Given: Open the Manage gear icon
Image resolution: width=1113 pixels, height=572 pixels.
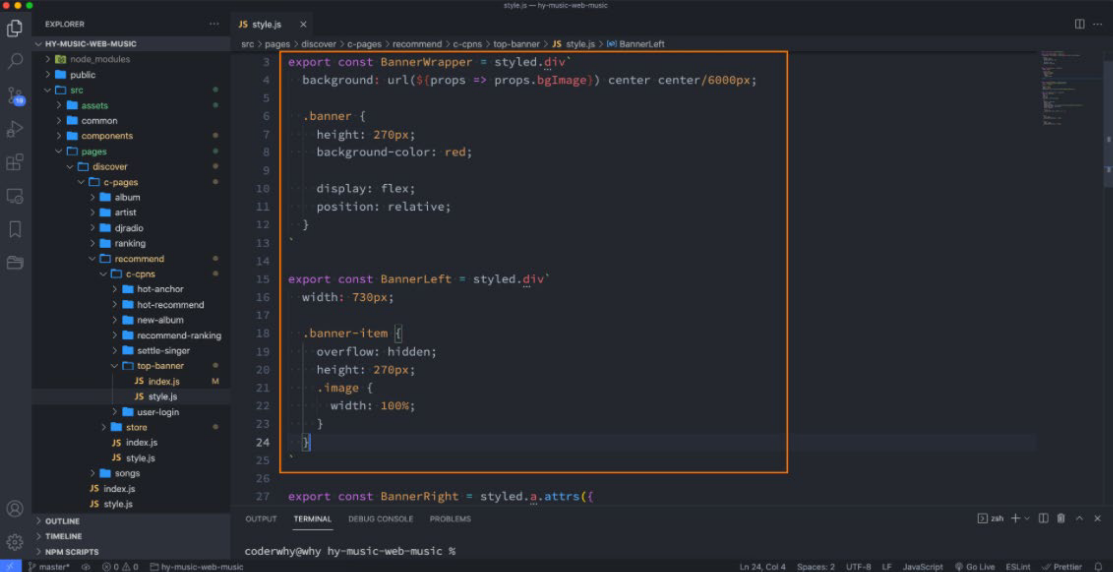Looking at the screenshot, I should [15, 541].
